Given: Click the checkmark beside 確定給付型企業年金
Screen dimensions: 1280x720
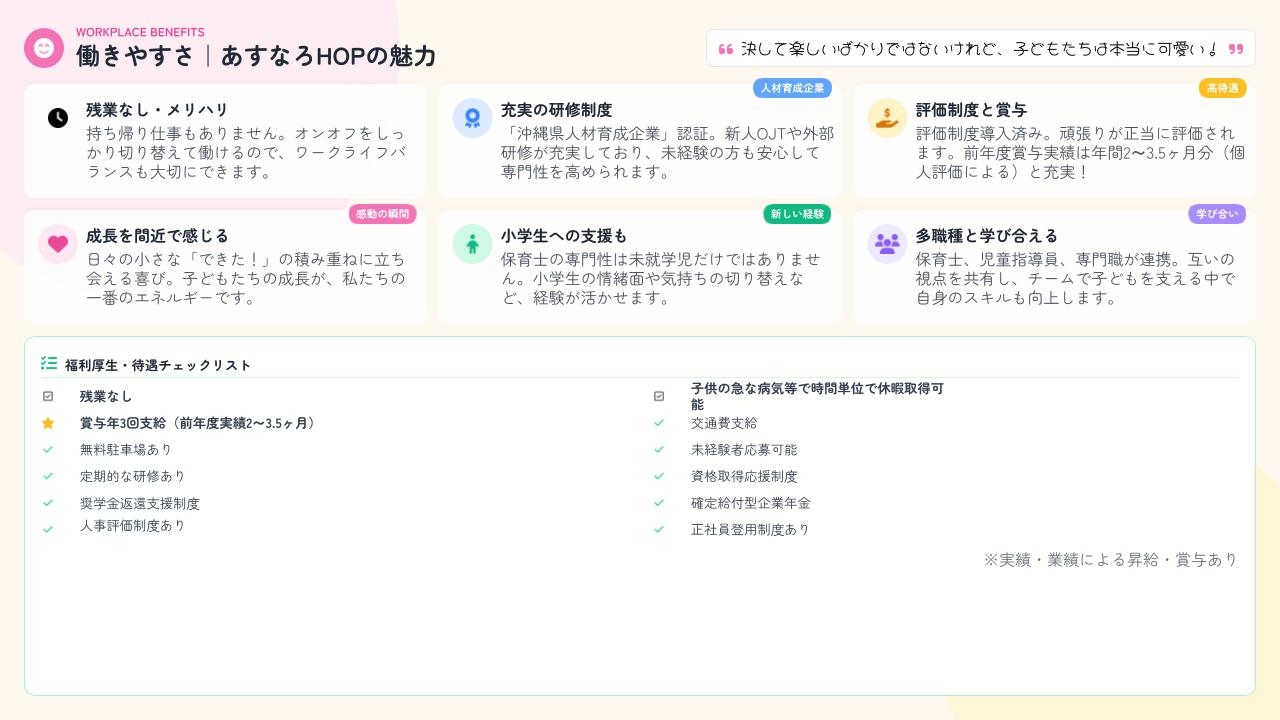Looking at the screenshot, I should (659, 503).
